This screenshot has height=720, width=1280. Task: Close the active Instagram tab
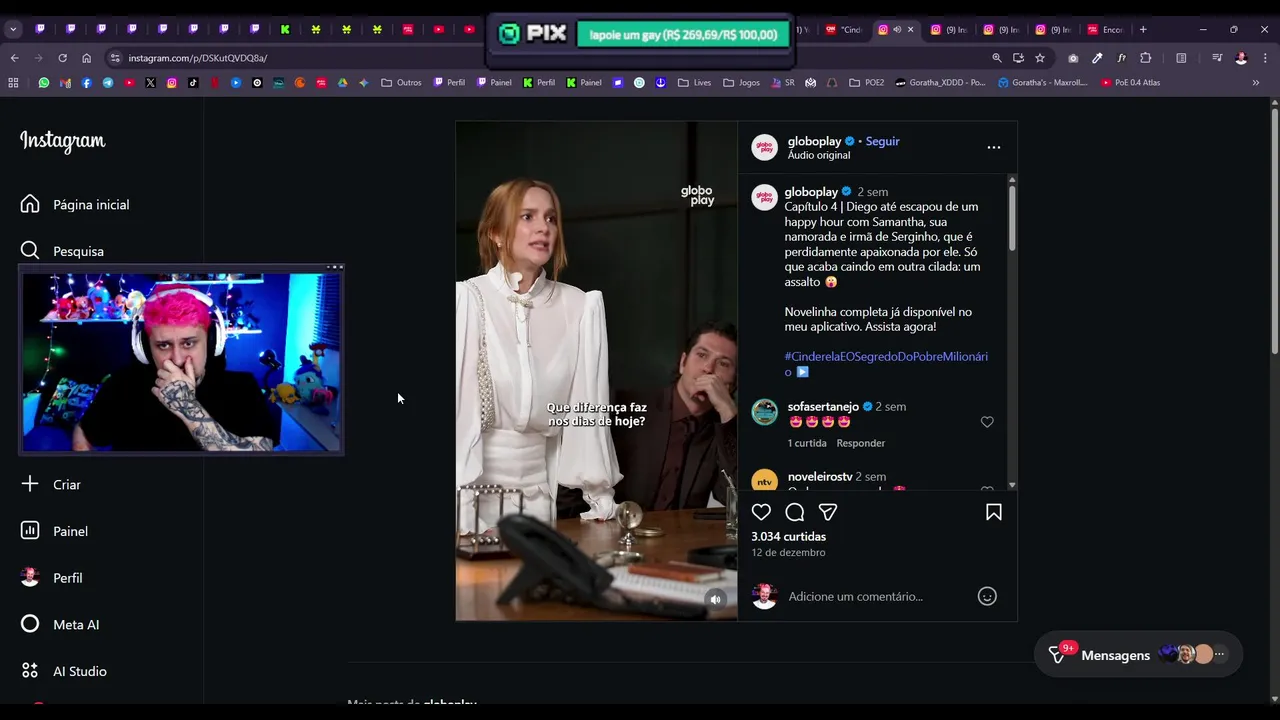coord(911,30)
